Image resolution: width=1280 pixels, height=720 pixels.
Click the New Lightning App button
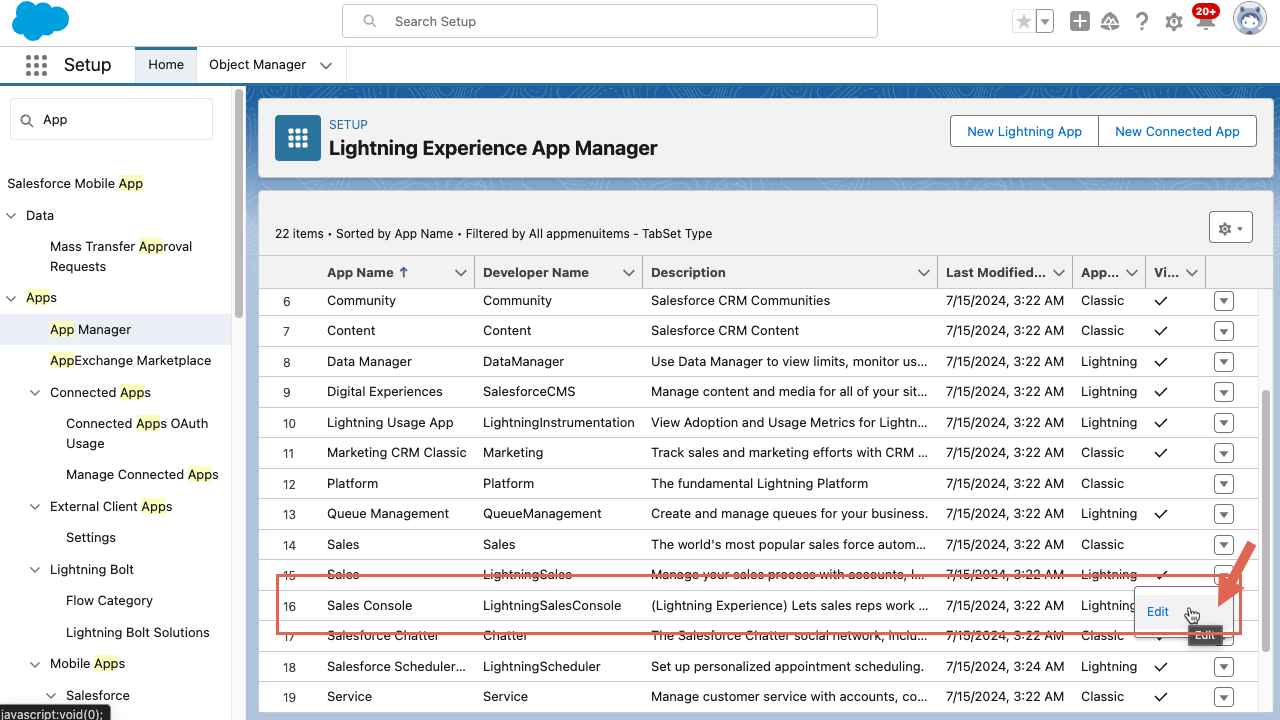[x=1024, y=131]
